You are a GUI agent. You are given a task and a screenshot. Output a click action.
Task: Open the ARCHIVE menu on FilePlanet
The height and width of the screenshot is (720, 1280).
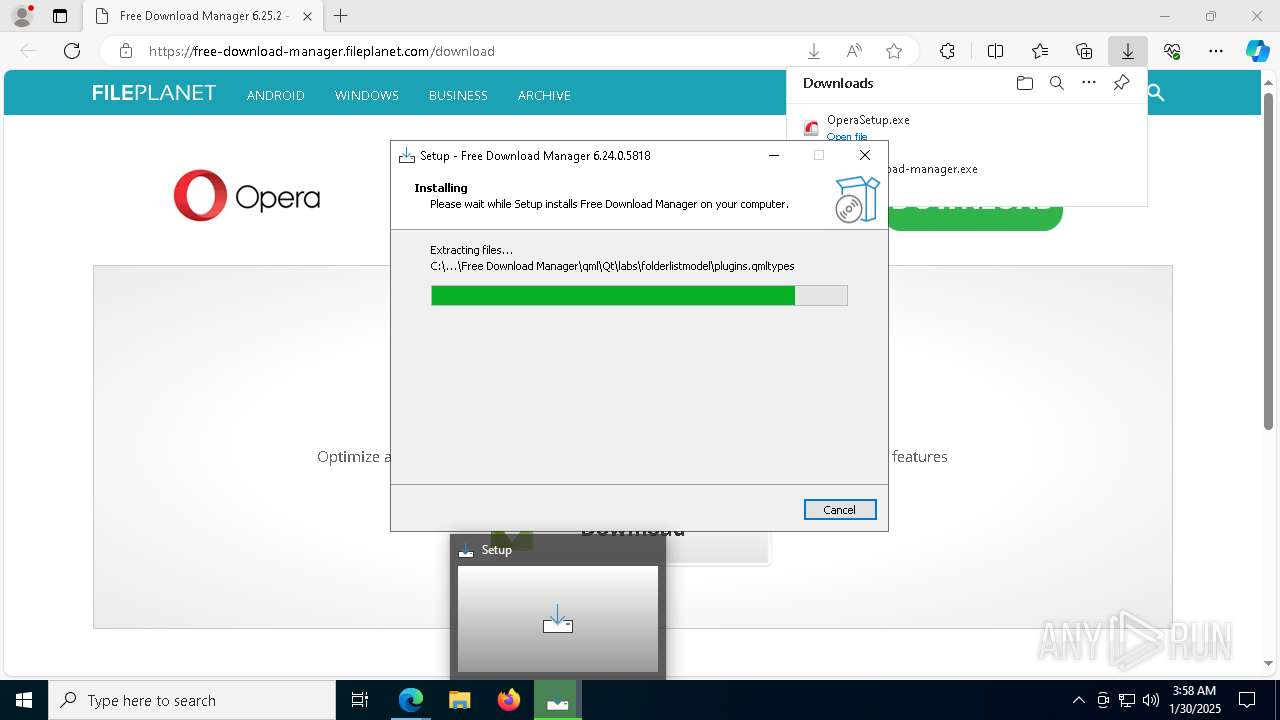pyautogui.click(x=544, y=95)
